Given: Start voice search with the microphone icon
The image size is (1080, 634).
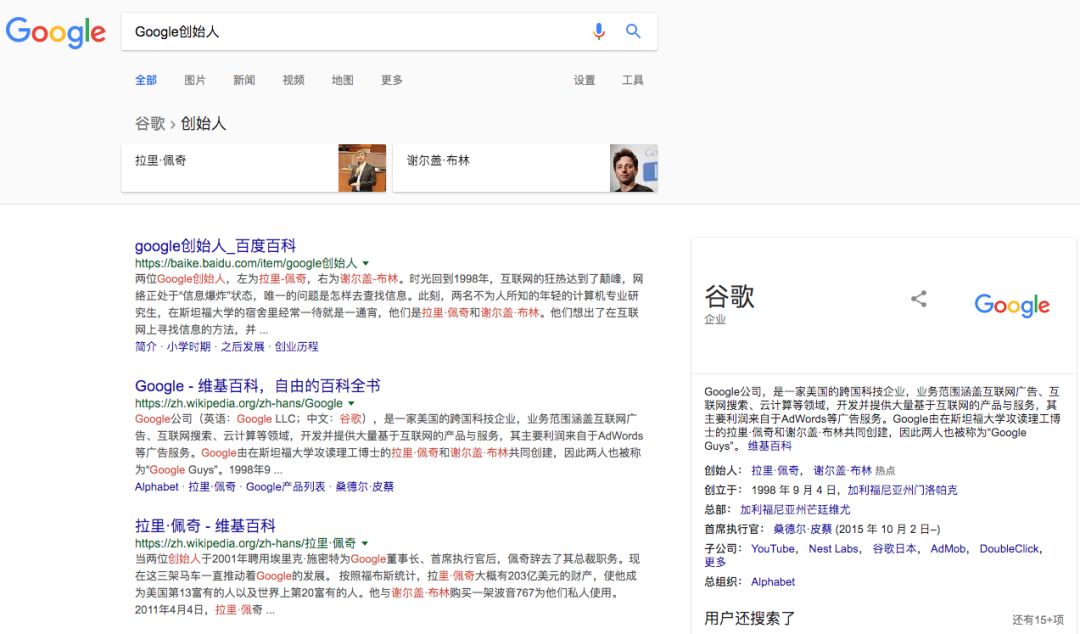Looking at the screenshot, I should point(599,31).
